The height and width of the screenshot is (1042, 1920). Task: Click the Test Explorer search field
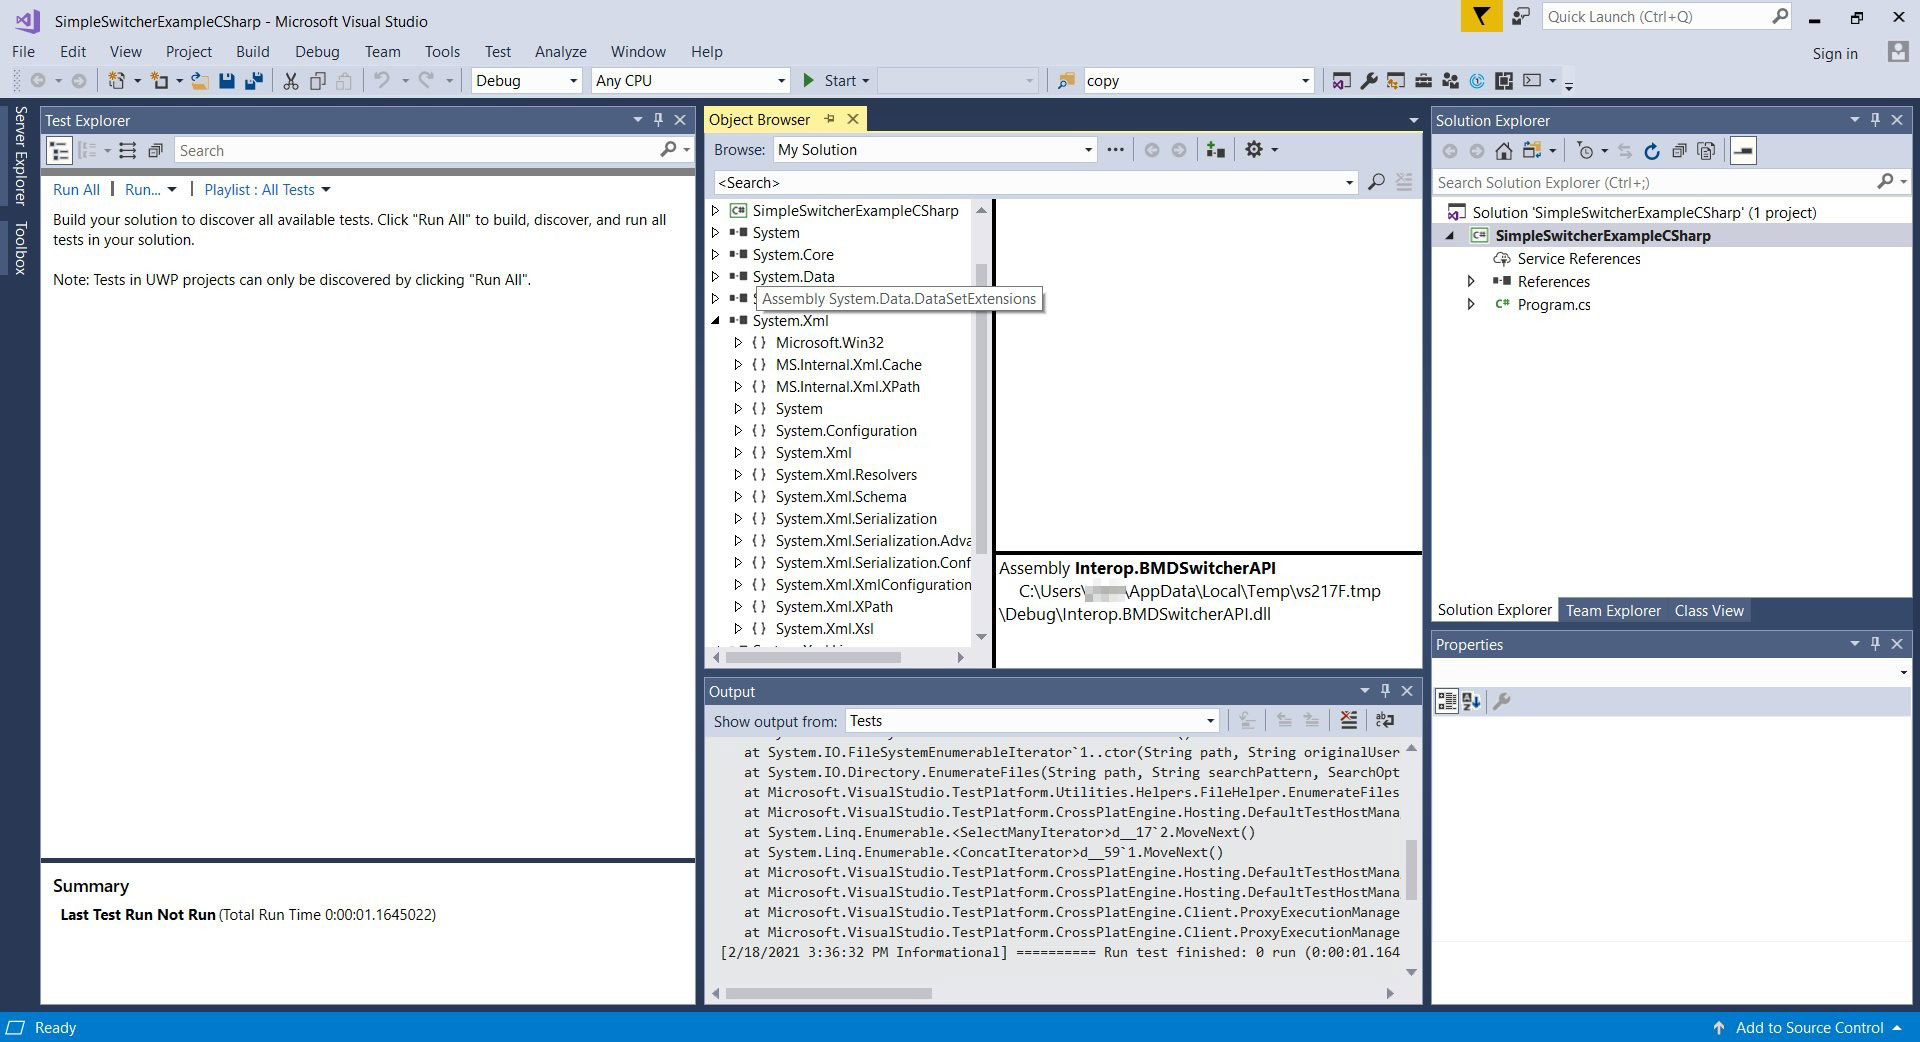click(417, 151)
